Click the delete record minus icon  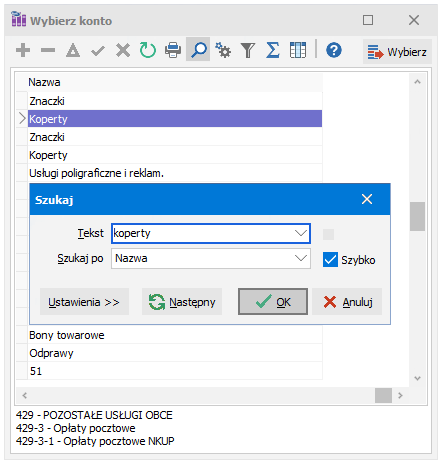click(48, 50)
